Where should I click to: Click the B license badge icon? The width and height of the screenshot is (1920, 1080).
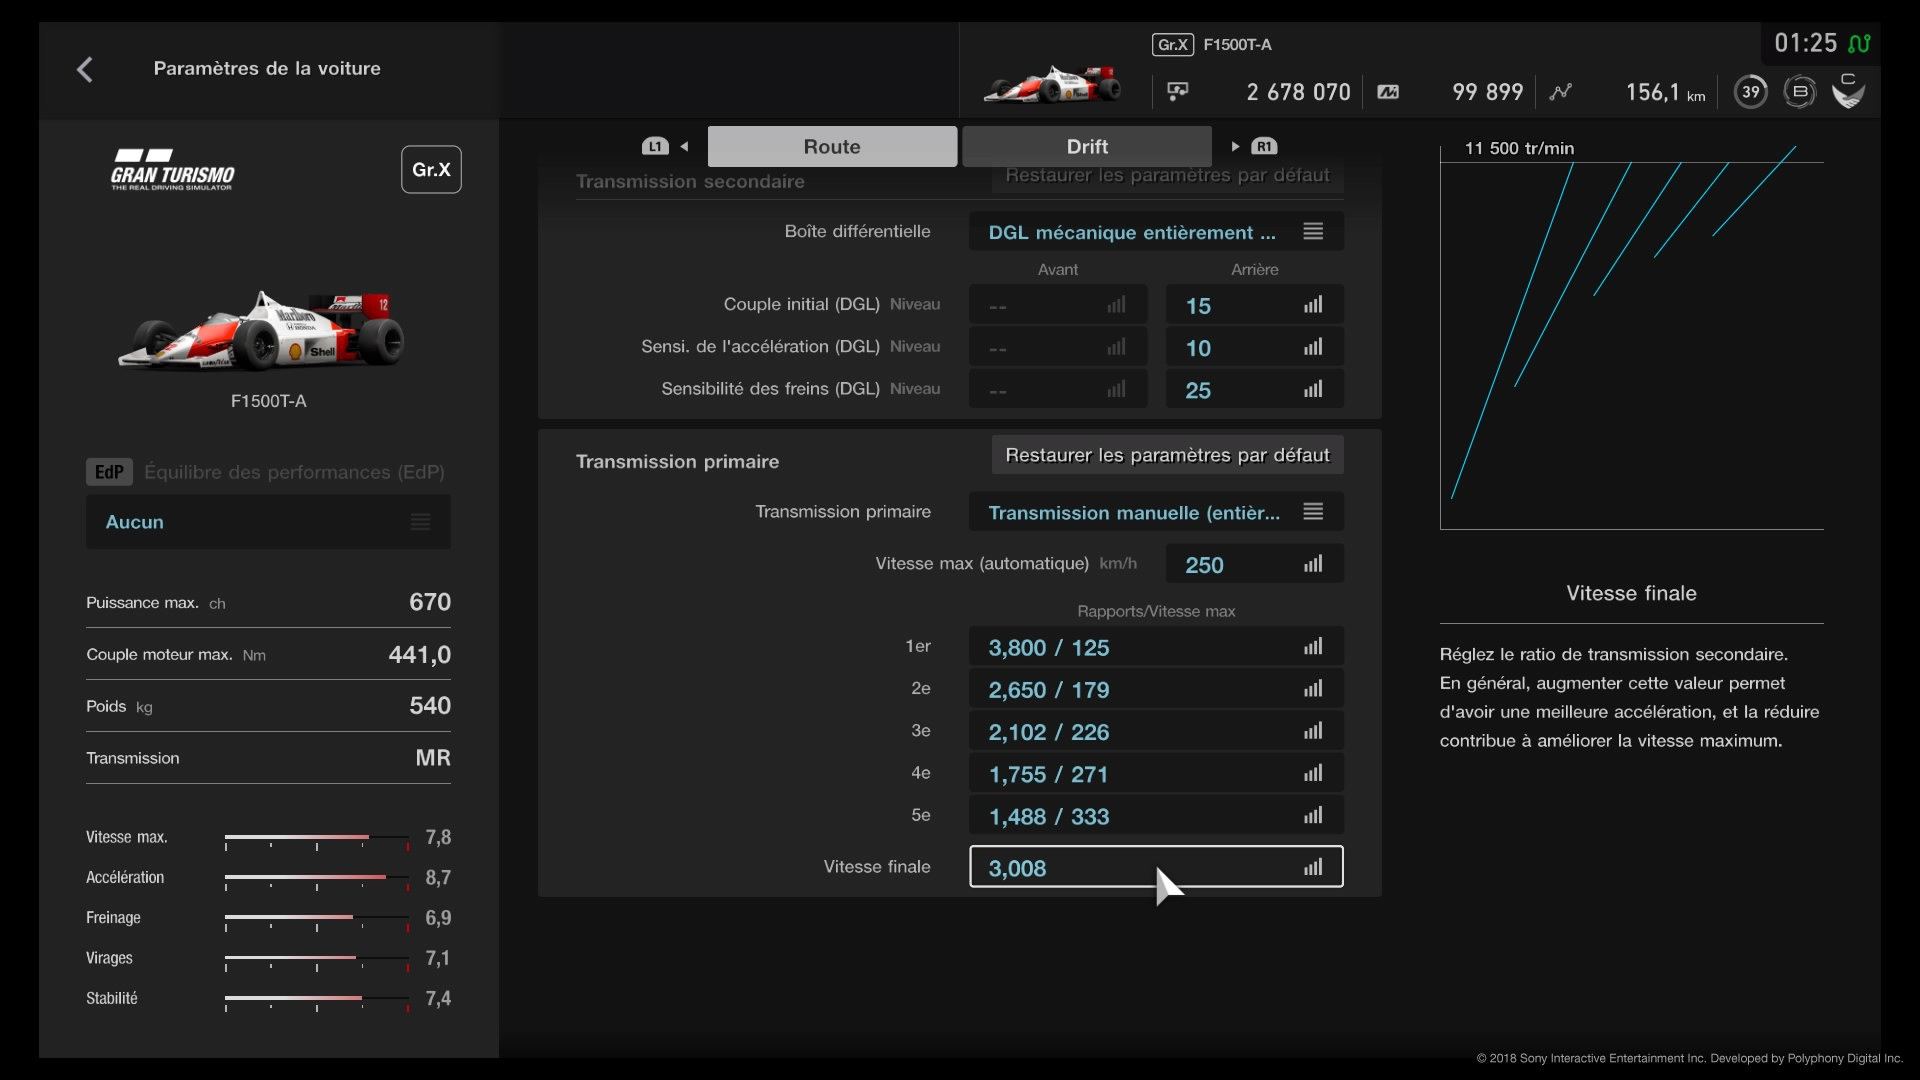[1800, 92]
